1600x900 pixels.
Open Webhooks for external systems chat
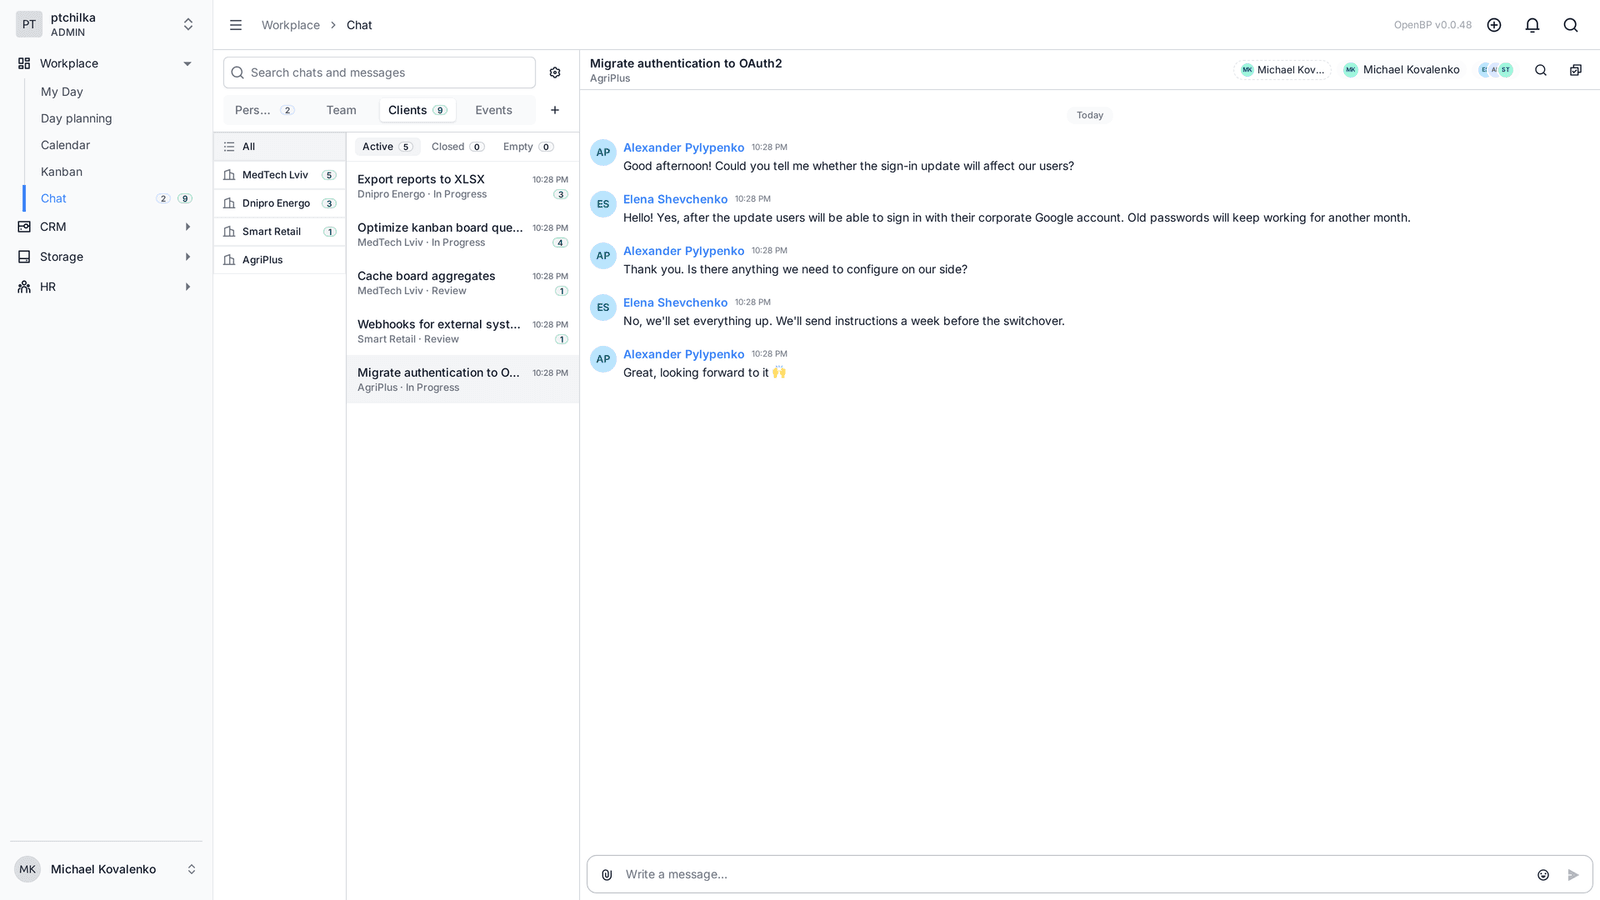(x=463, y=331)
